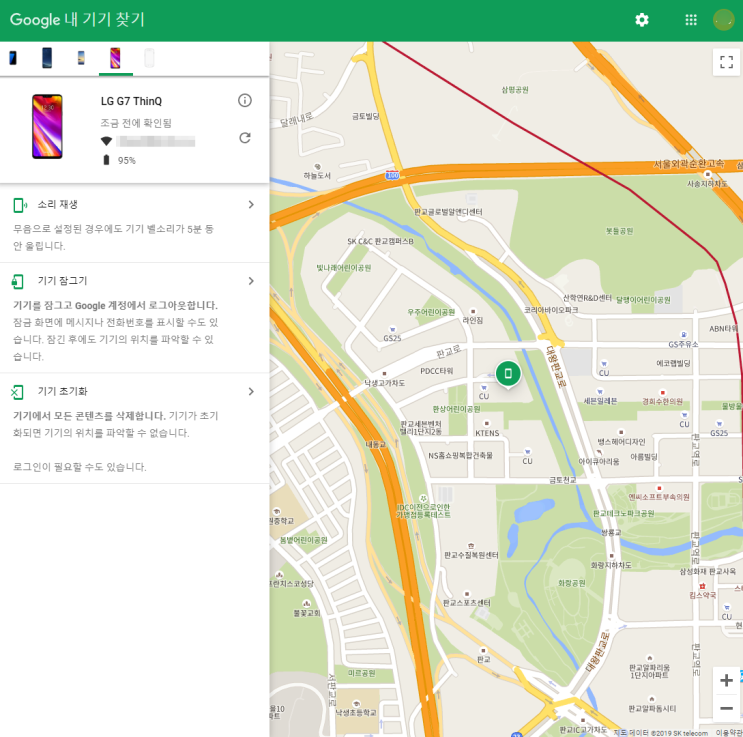This screenshot has height=737, width=743.
Task: Click the green device location marker
Action: point(508,374)
